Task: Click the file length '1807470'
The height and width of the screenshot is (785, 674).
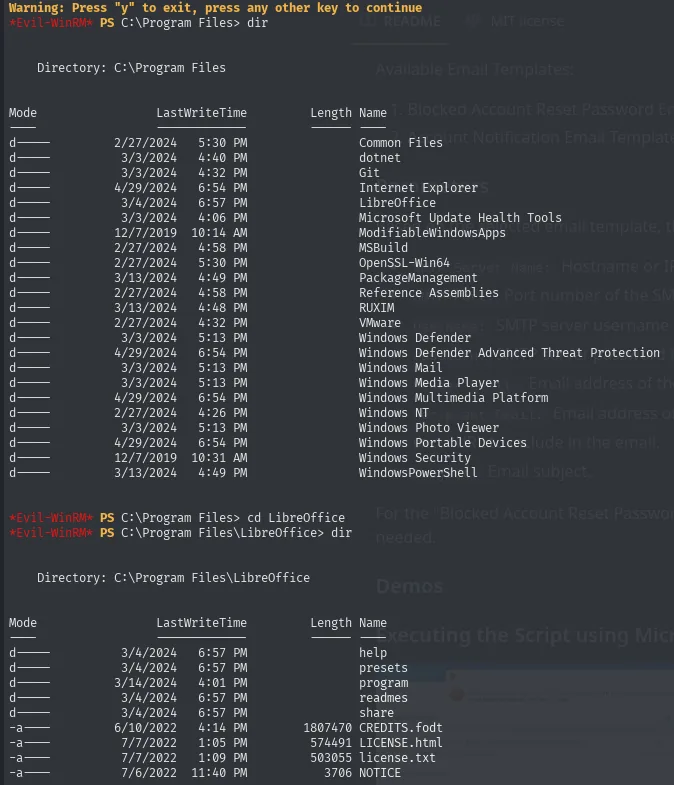Action: click(x=327, y=728)
